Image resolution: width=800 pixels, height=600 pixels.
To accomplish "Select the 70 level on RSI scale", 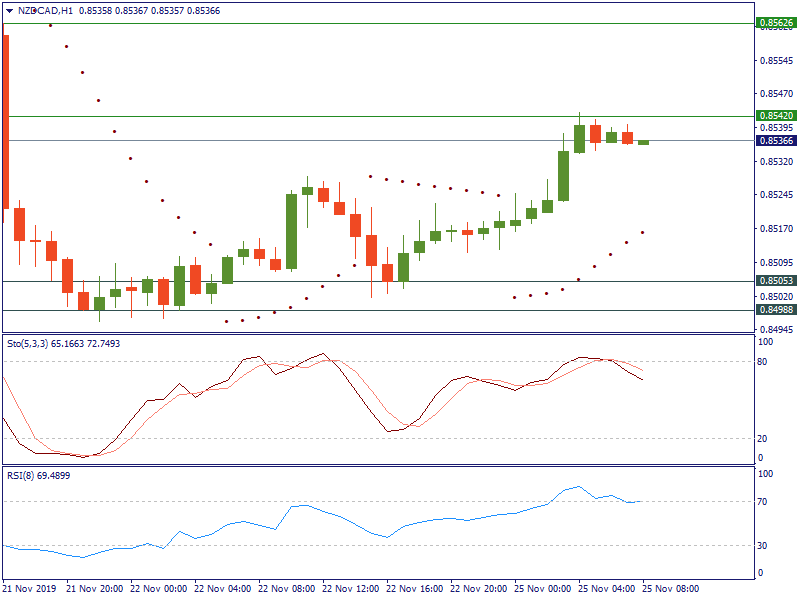I will (764, 501).
